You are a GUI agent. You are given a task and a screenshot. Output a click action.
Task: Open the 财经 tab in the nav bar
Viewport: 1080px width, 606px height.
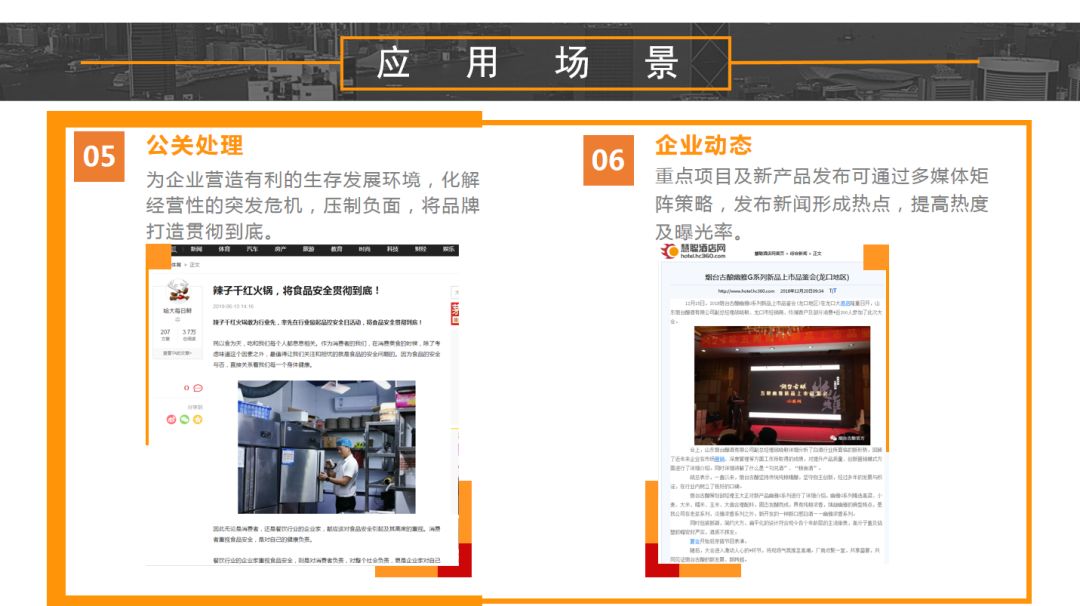[421, 249]
